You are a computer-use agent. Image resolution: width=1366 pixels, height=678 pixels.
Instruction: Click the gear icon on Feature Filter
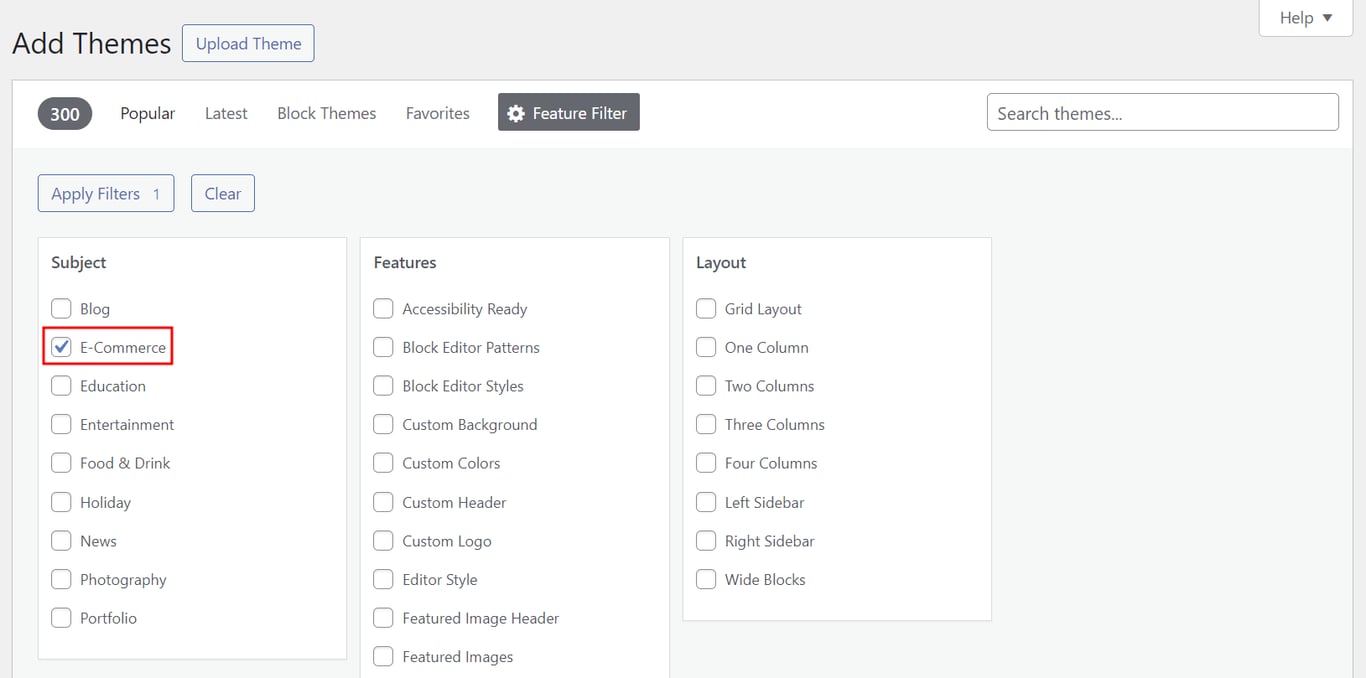point(516,112)
